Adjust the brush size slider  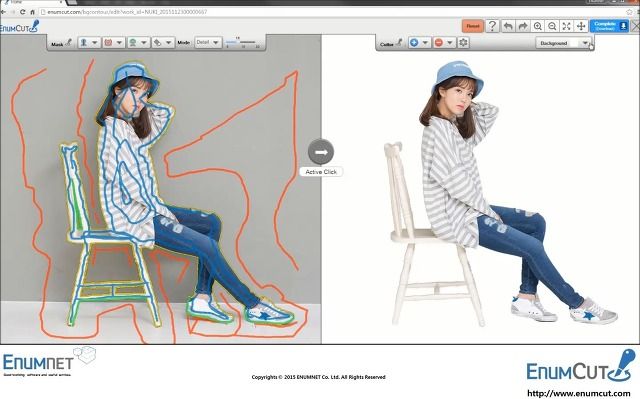tap(241, 42)
